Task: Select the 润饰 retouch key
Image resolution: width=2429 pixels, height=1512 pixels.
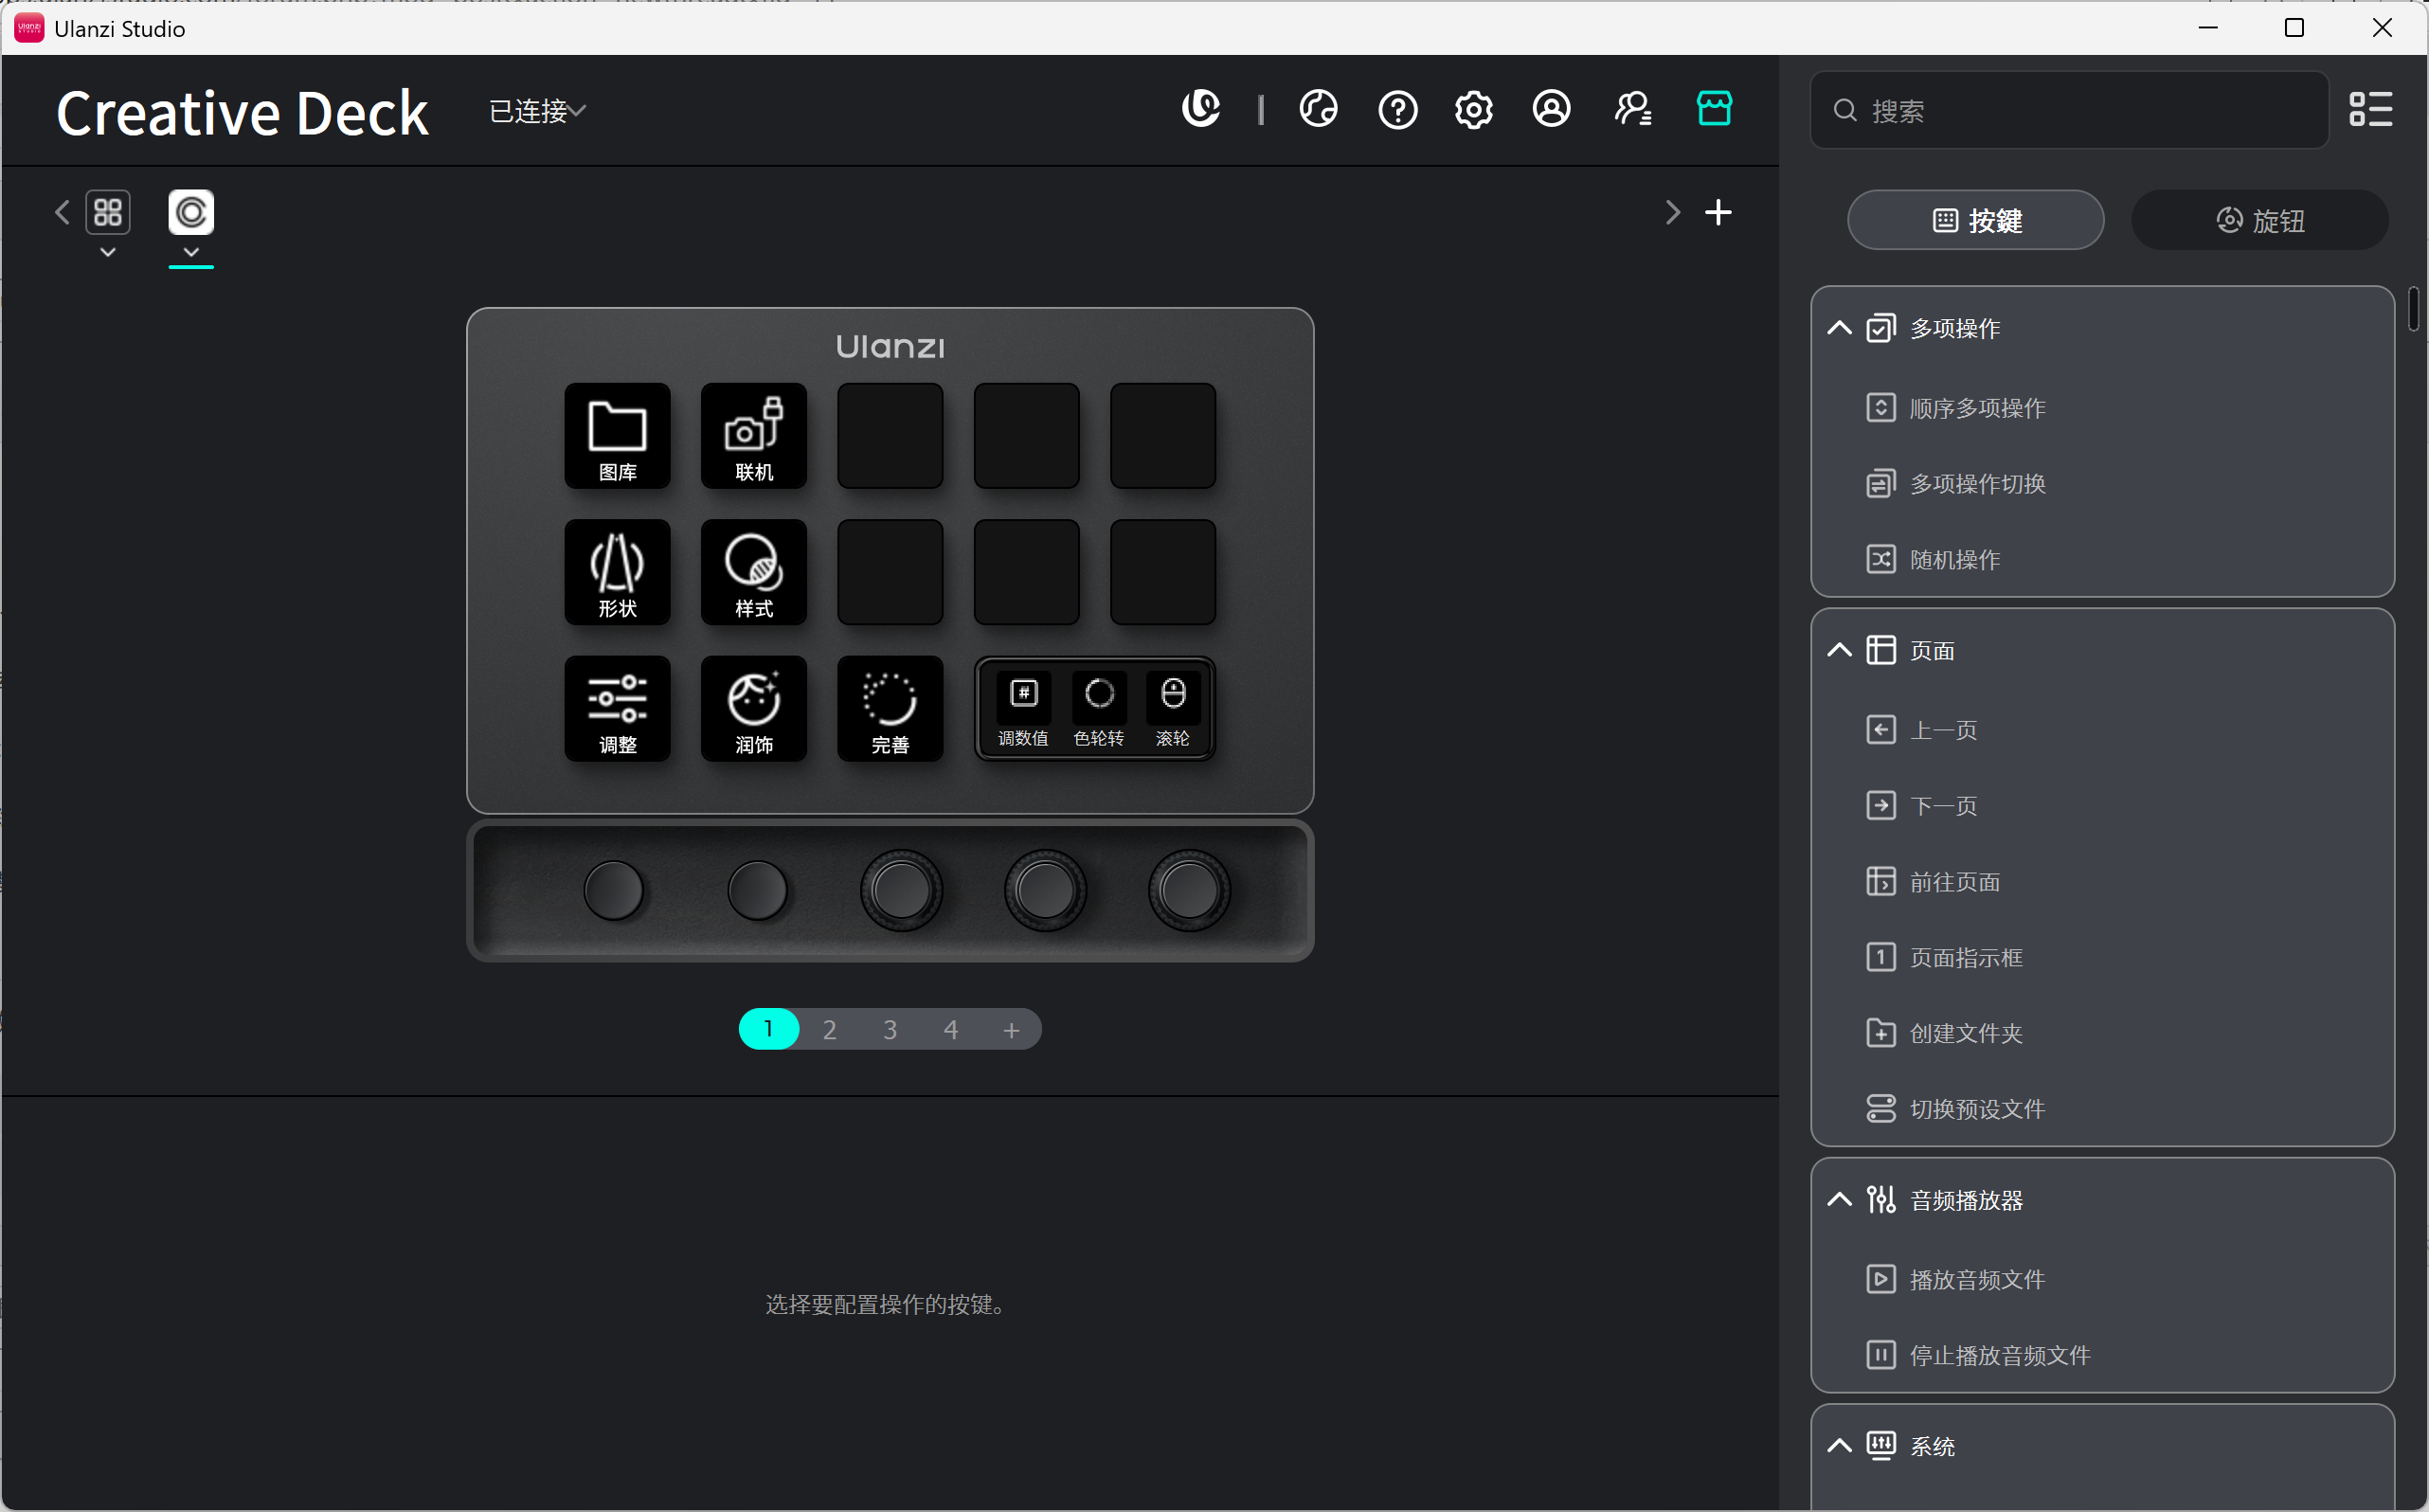Action: [753, 708]
